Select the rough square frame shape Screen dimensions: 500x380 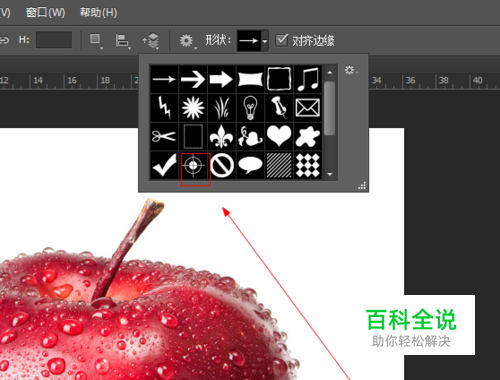point(279,79)
